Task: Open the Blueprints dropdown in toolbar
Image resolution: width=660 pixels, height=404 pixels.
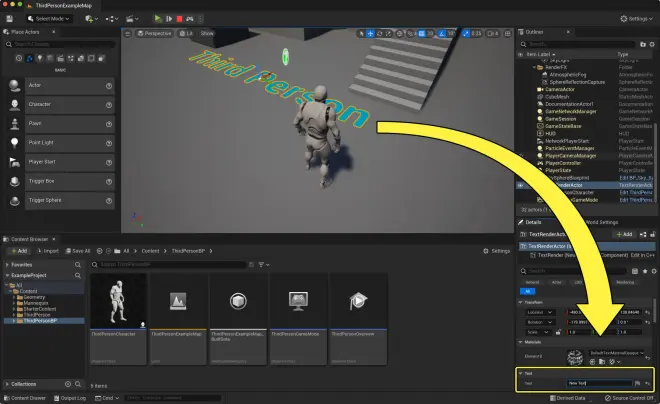Action: click(x=112, y=19)
